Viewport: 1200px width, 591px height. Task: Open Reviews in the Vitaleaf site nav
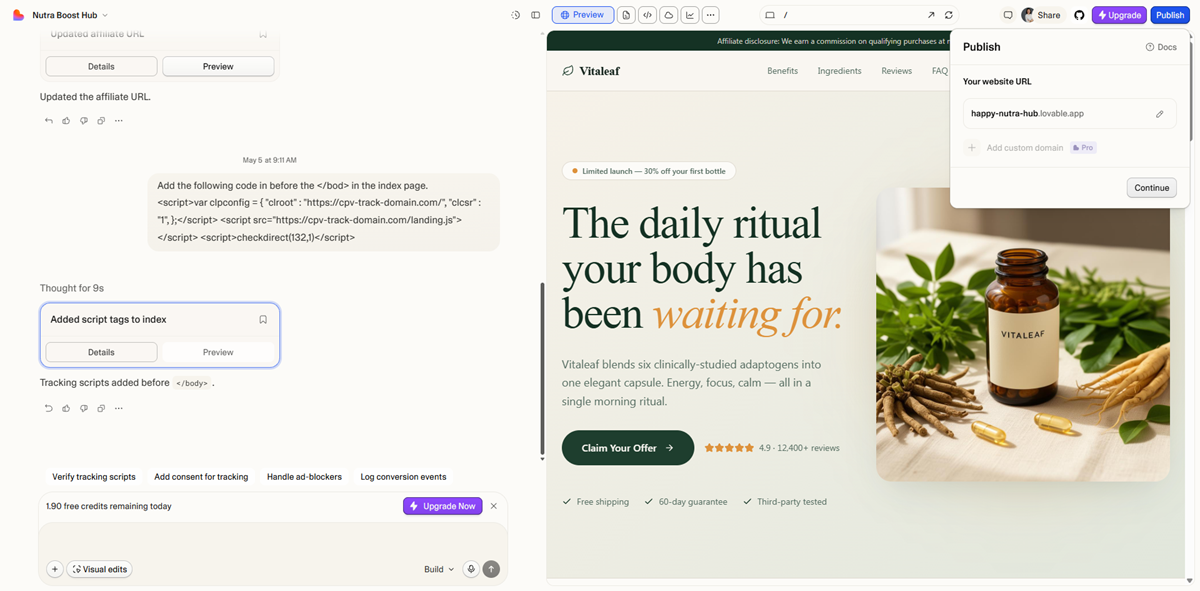[x=896, y=71]
